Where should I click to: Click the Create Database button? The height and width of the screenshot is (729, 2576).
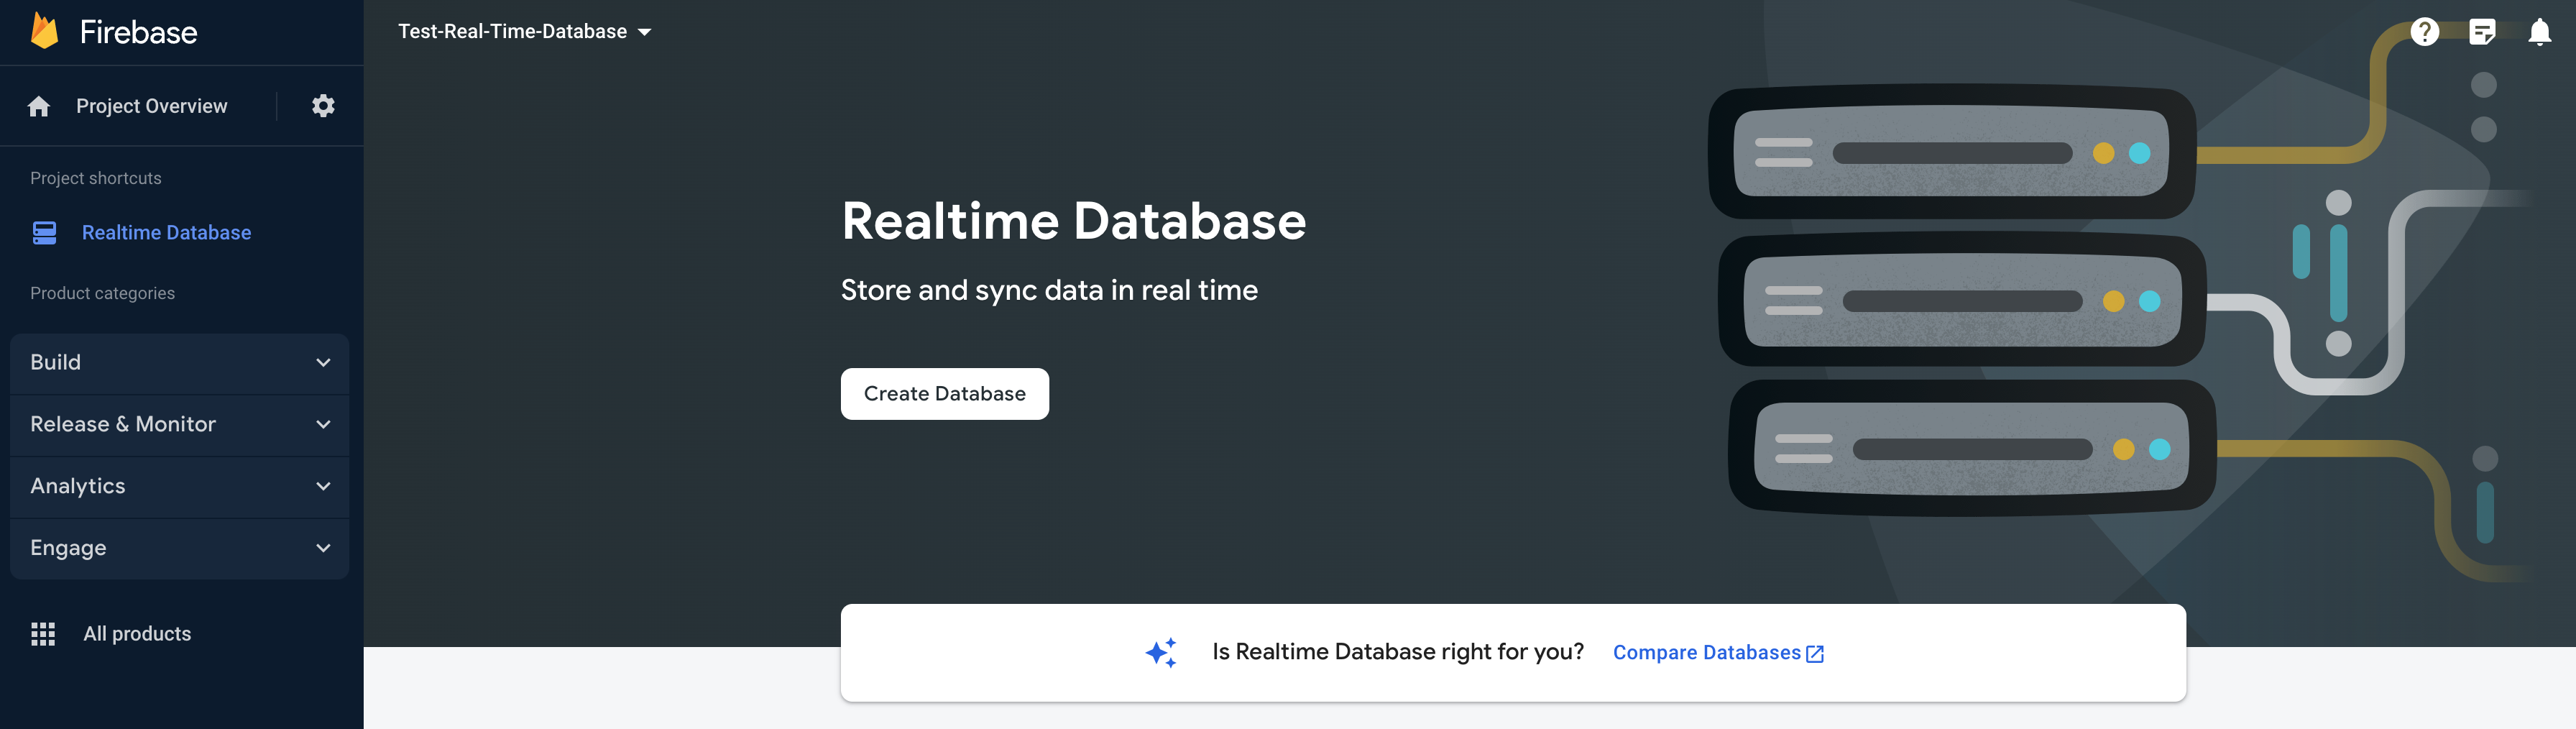(x=944, y=394)
